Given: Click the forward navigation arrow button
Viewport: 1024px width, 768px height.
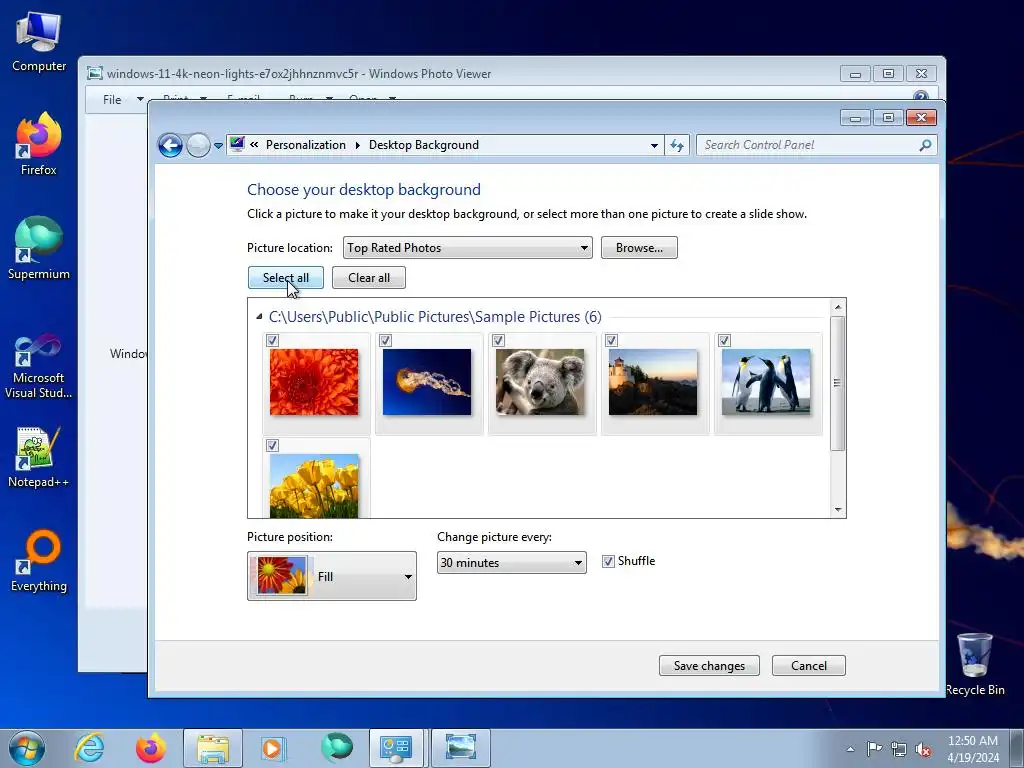Looking at the screenshot, I should pyautogui.click(x=198, y=145).
